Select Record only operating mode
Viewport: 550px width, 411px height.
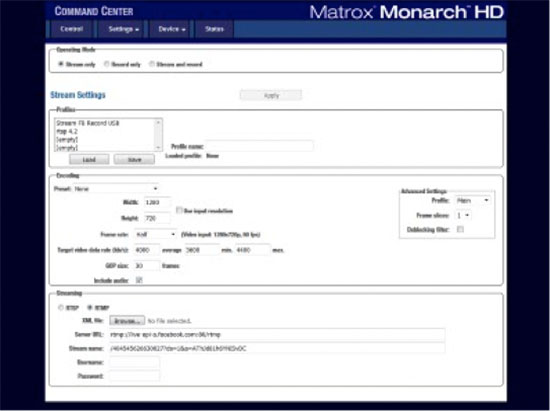tap(107, 64)
